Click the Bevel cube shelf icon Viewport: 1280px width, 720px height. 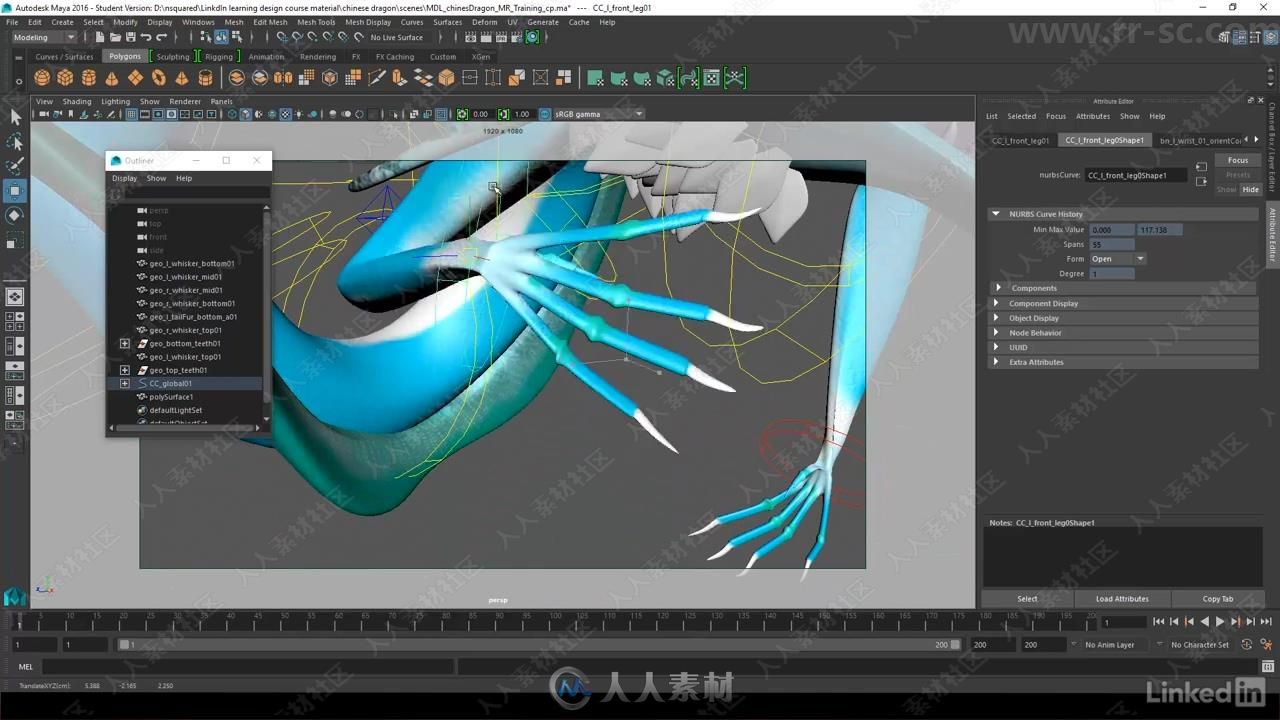click(446, 78)
